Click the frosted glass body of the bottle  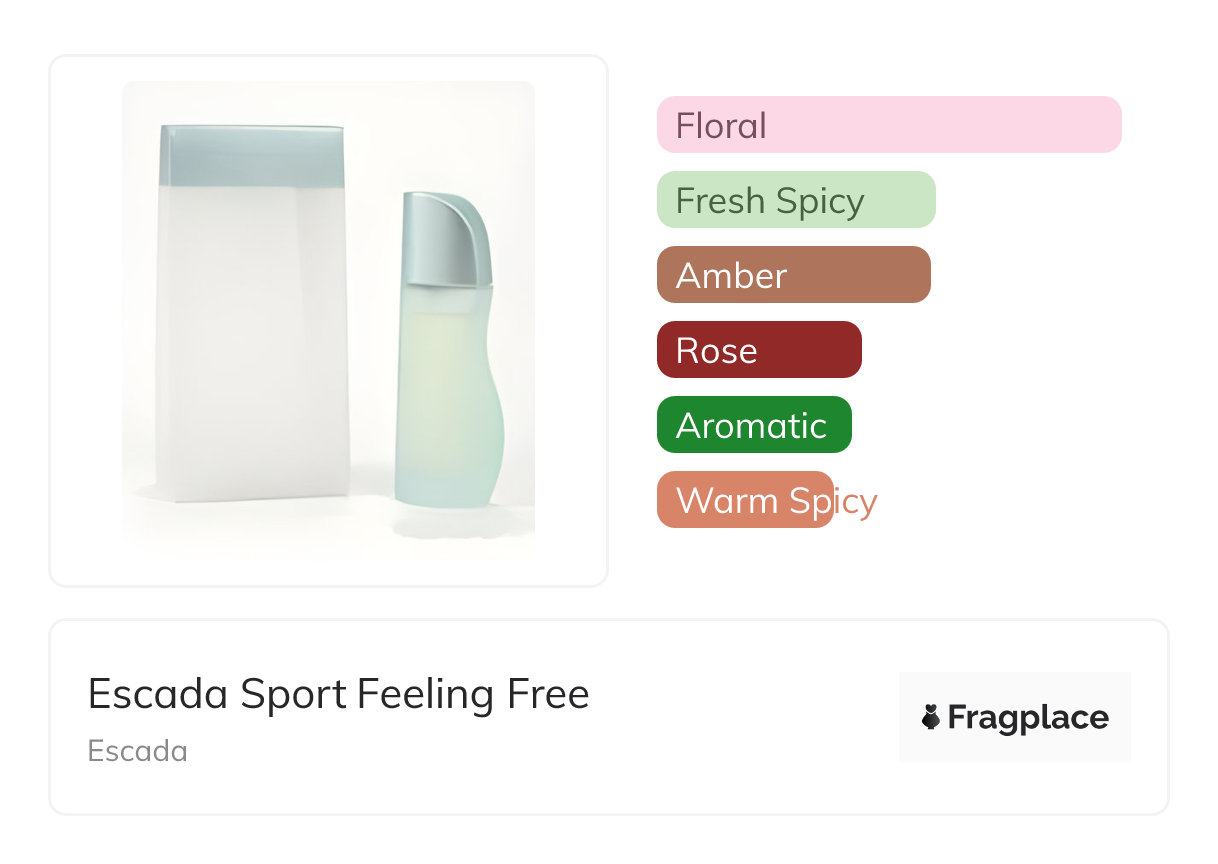click(446, 400)
